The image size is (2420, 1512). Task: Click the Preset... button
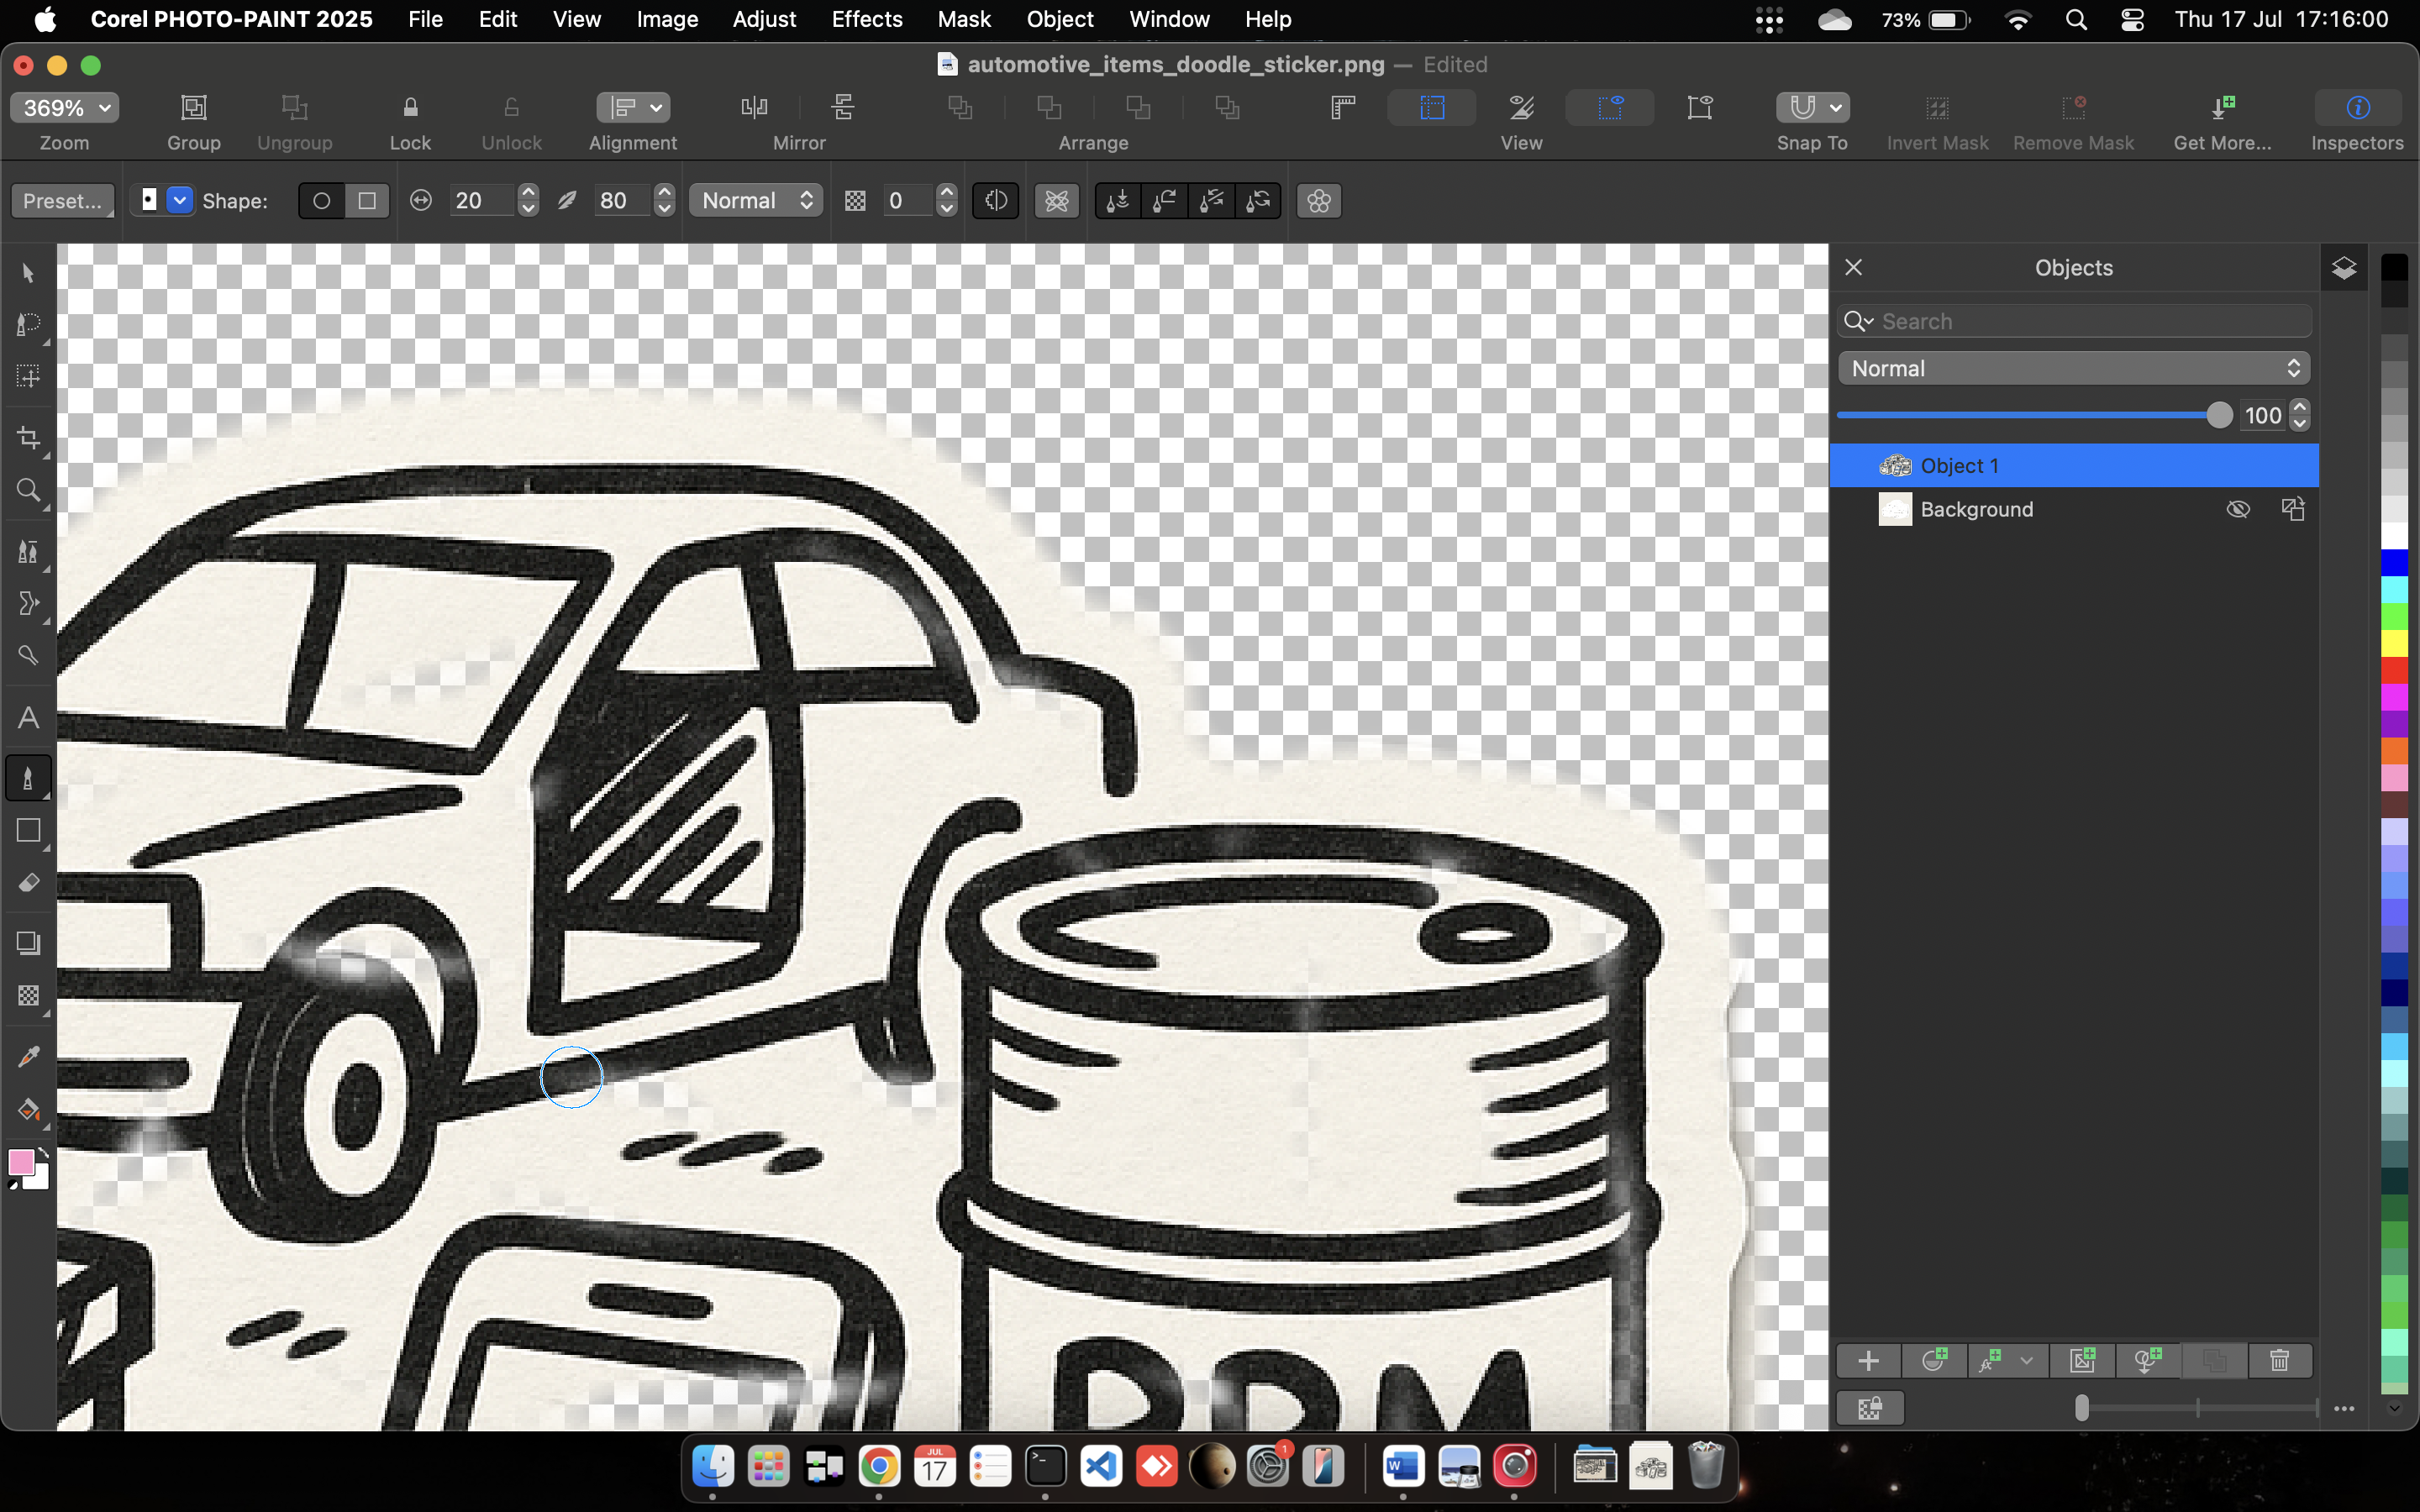click(62, 201)
